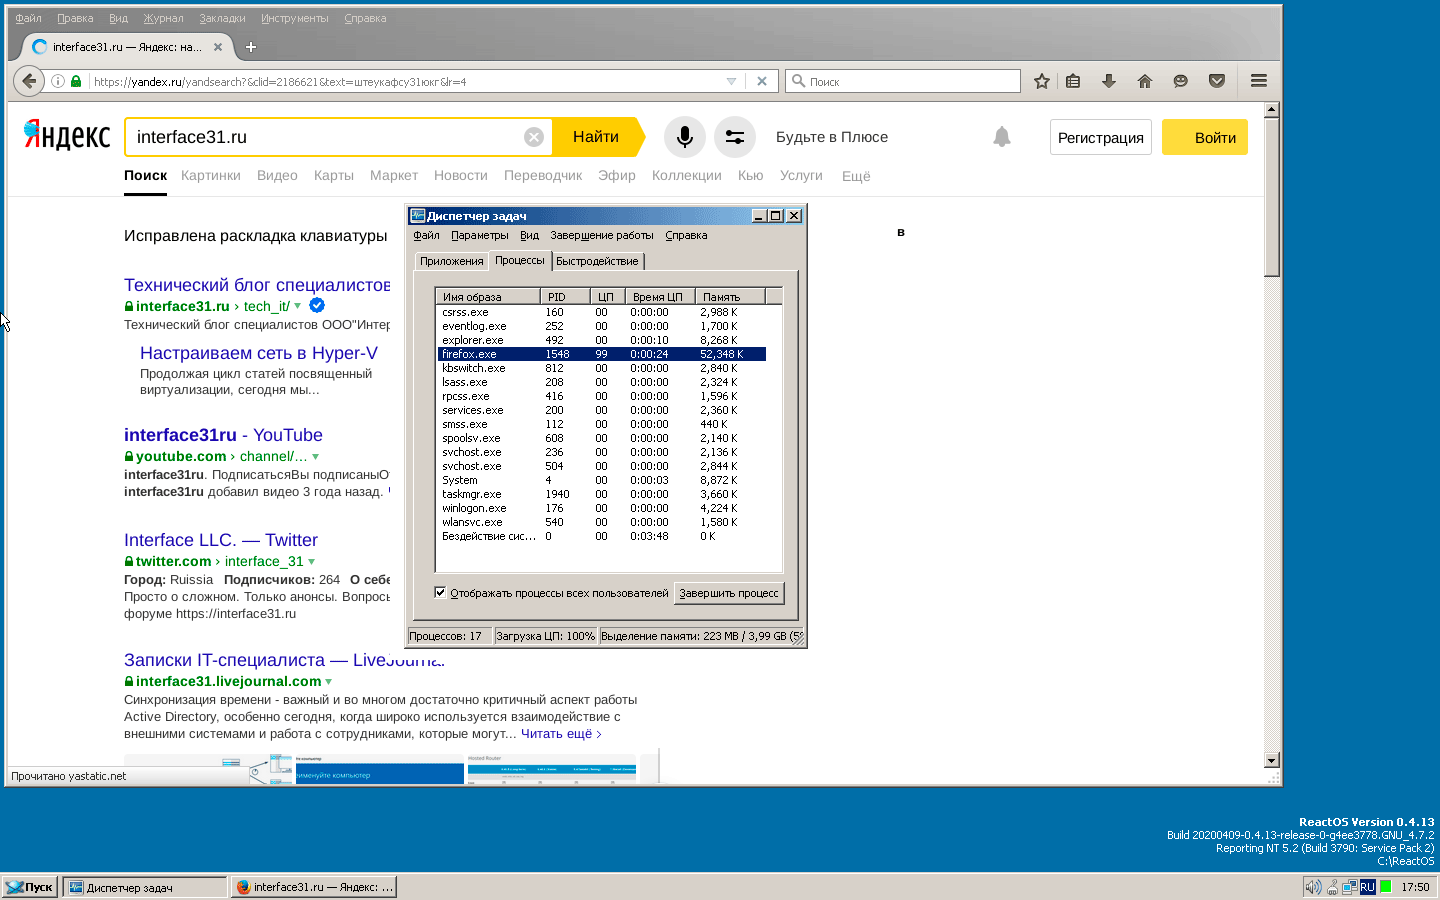Start Yandex voice search microphone

(684, 137)
